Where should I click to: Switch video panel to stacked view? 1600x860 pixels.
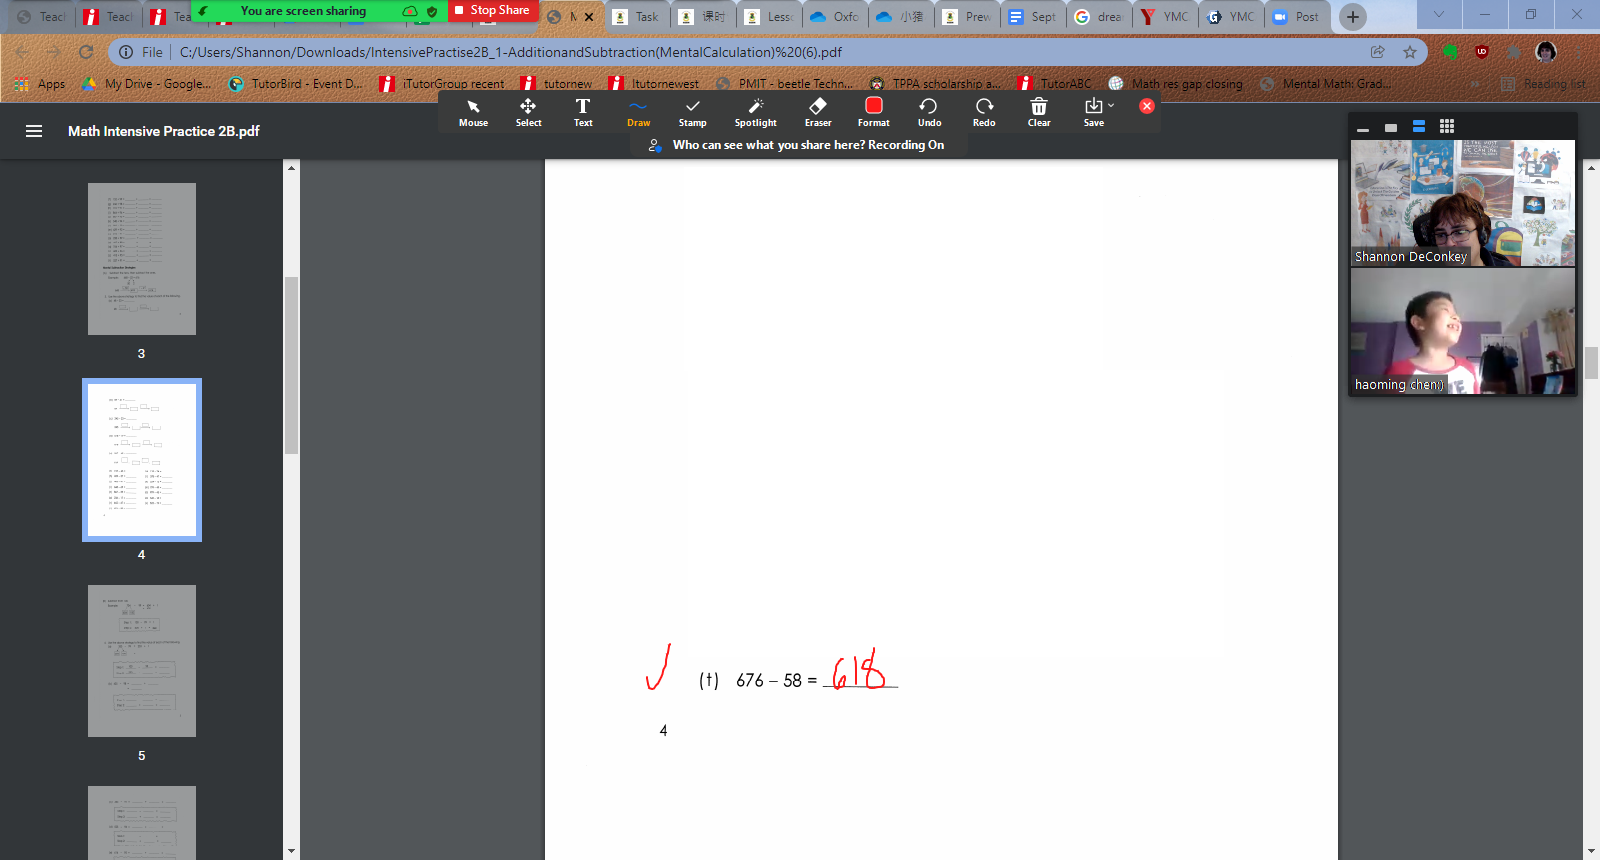point(1419,127)
